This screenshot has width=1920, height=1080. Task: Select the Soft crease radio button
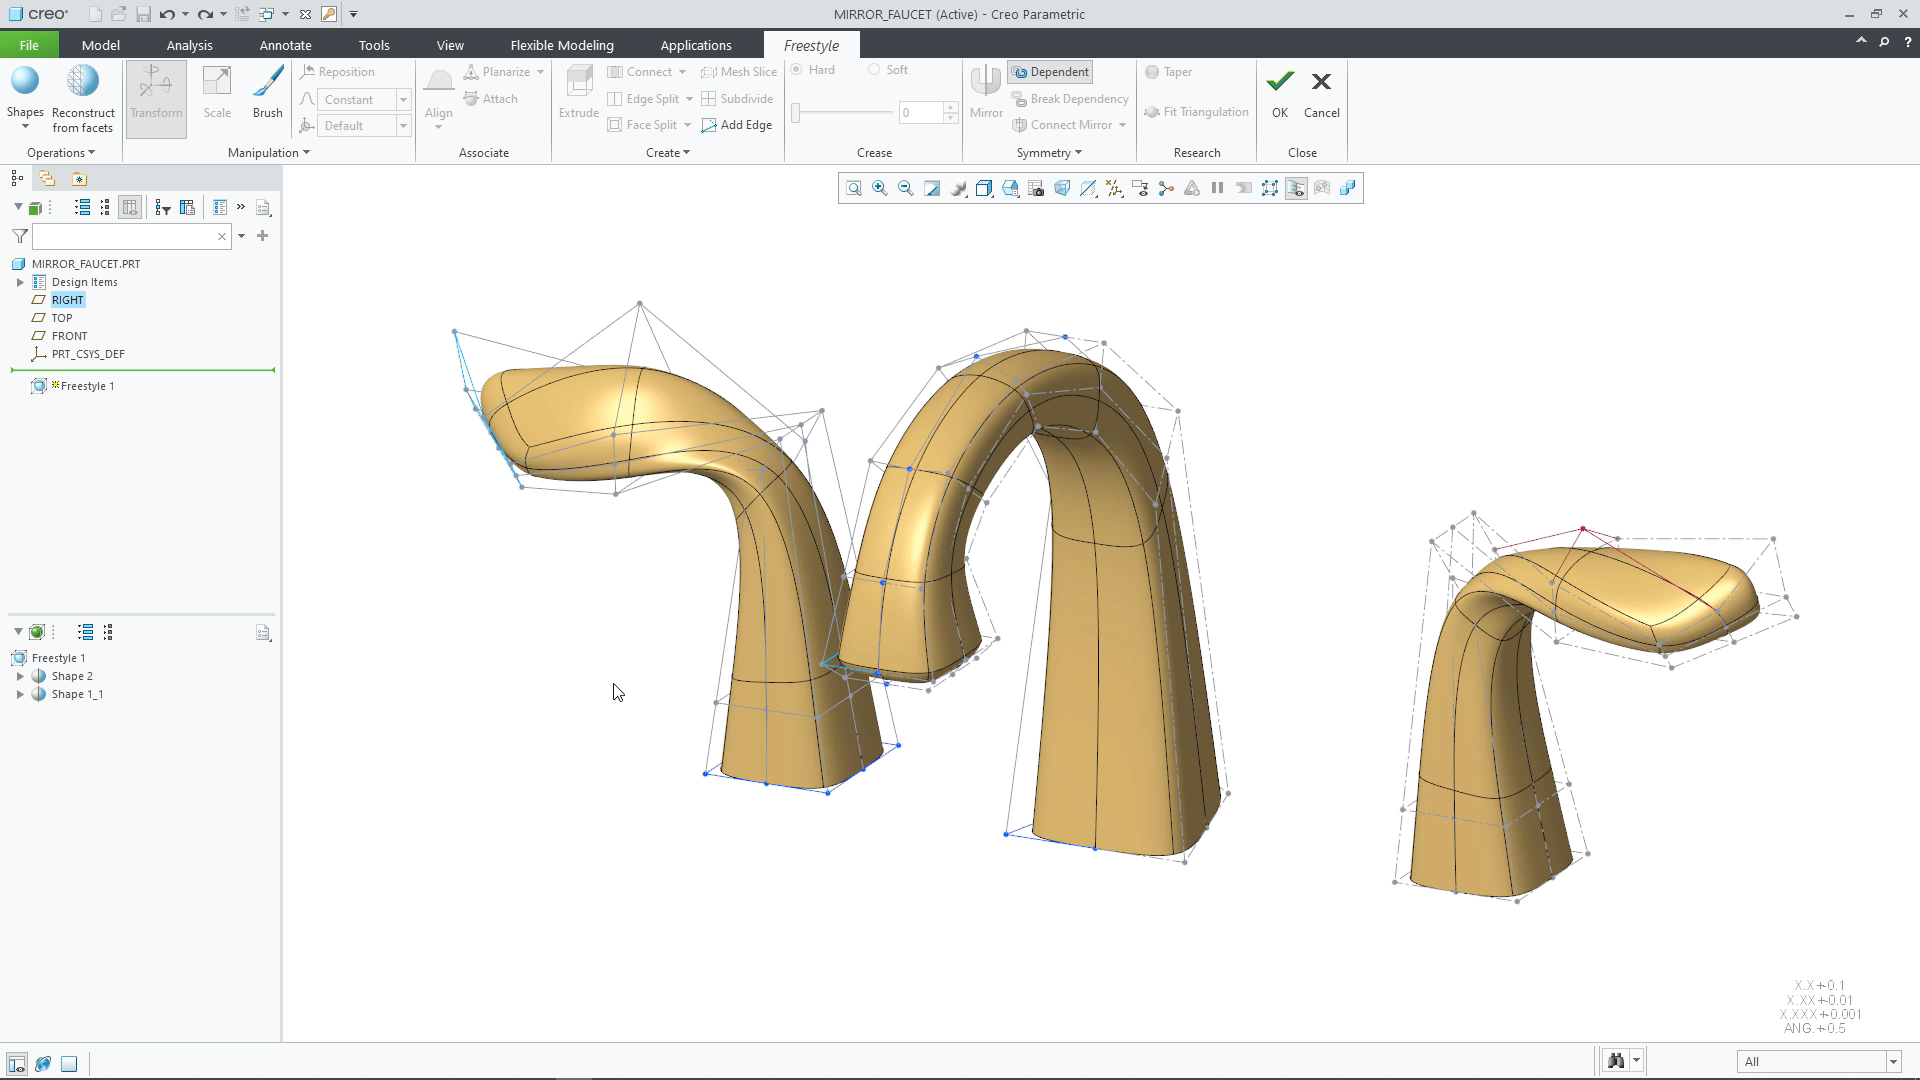[x=874, y=70]
